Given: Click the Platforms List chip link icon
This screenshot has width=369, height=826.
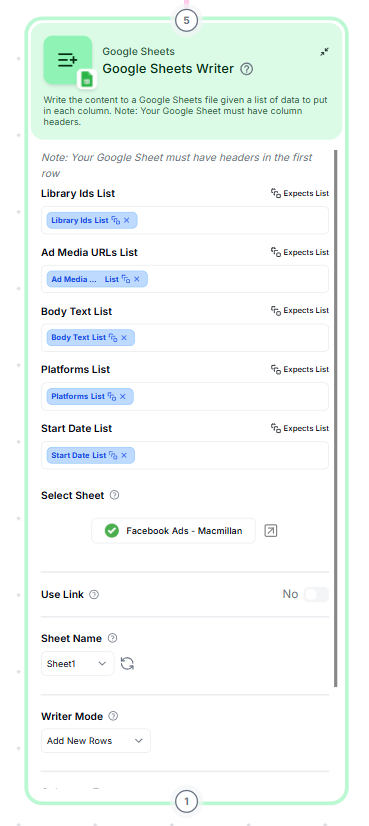Looking at the screenshot, I should click(x=112, y=396).
